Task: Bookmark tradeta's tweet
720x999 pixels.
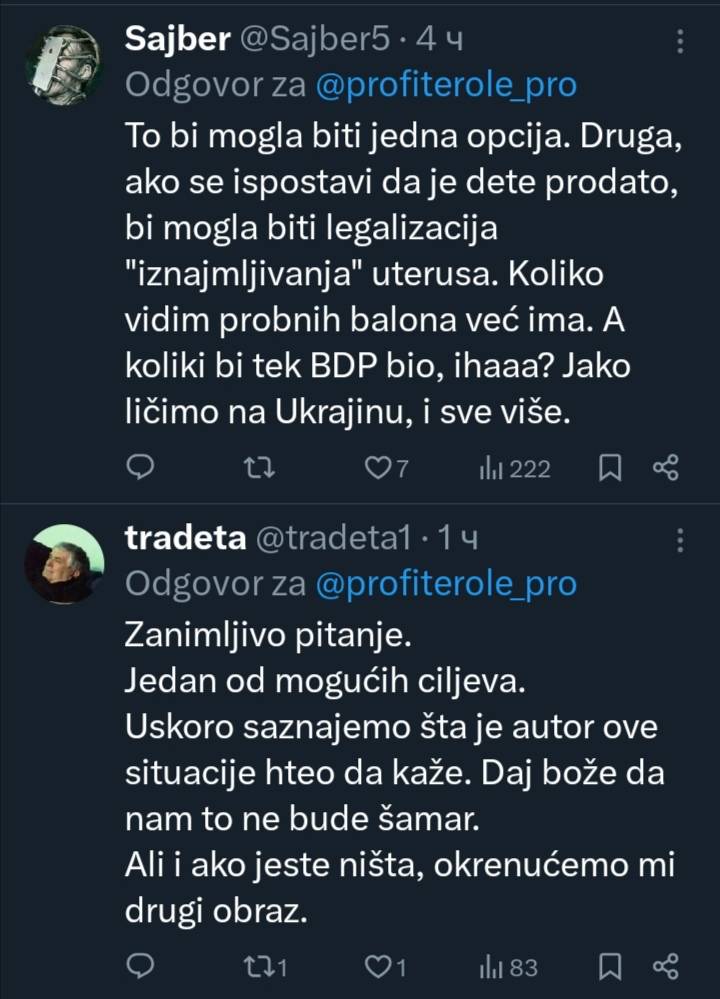Action: 609,966
